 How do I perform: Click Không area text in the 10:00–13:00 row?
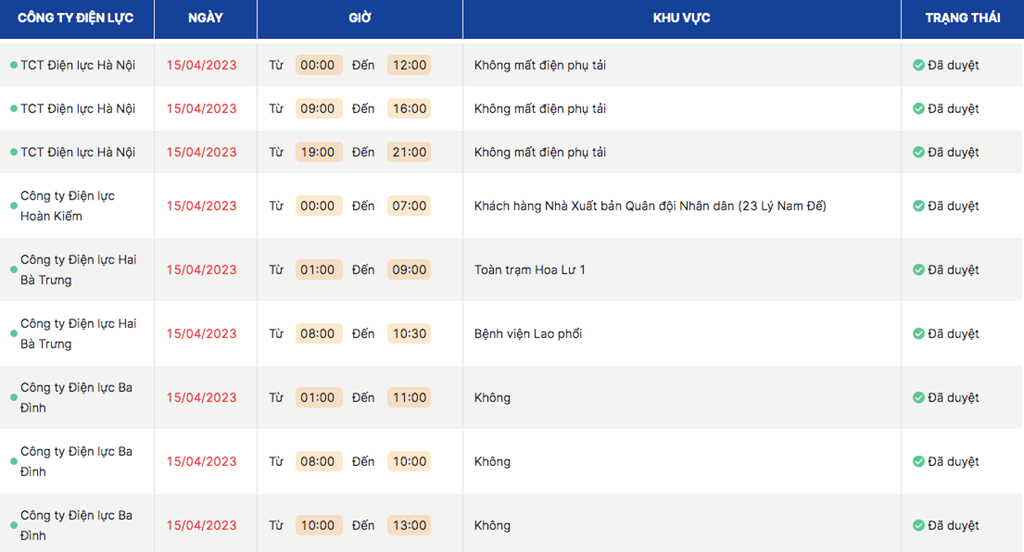(492, 525)
